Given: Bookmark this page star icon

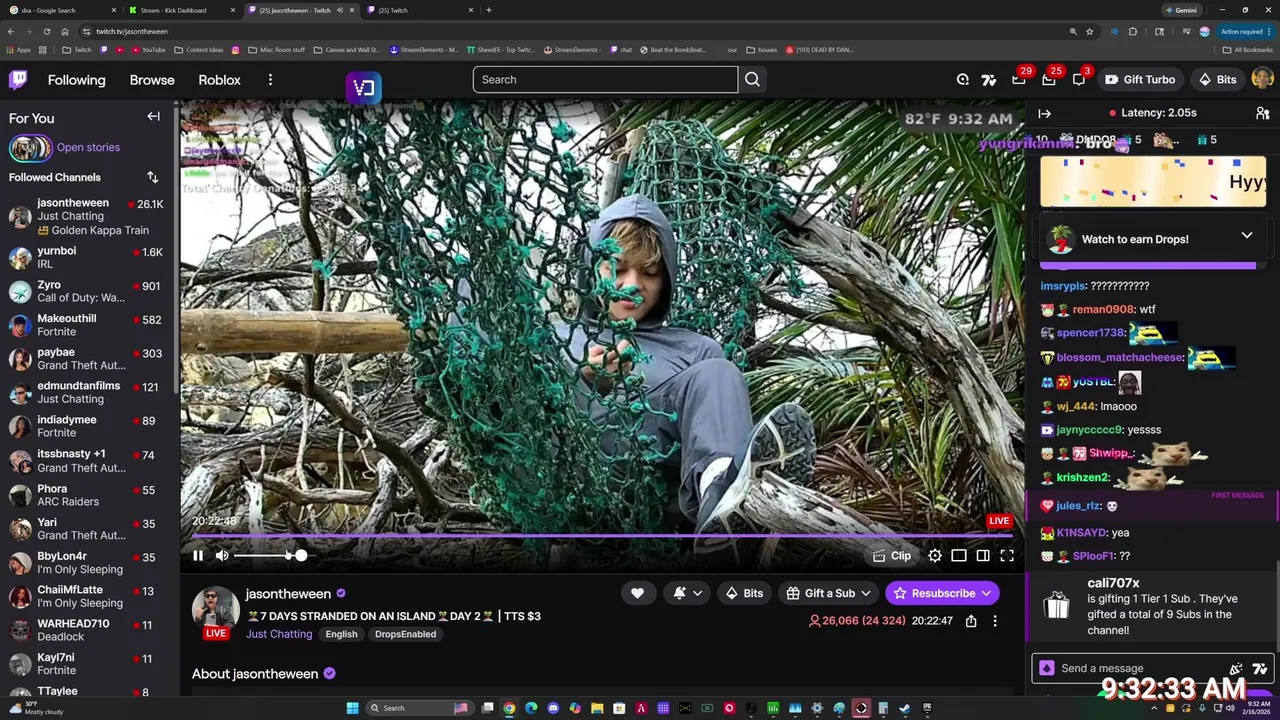Looking at the screenshot, I should coord(1090,31).
